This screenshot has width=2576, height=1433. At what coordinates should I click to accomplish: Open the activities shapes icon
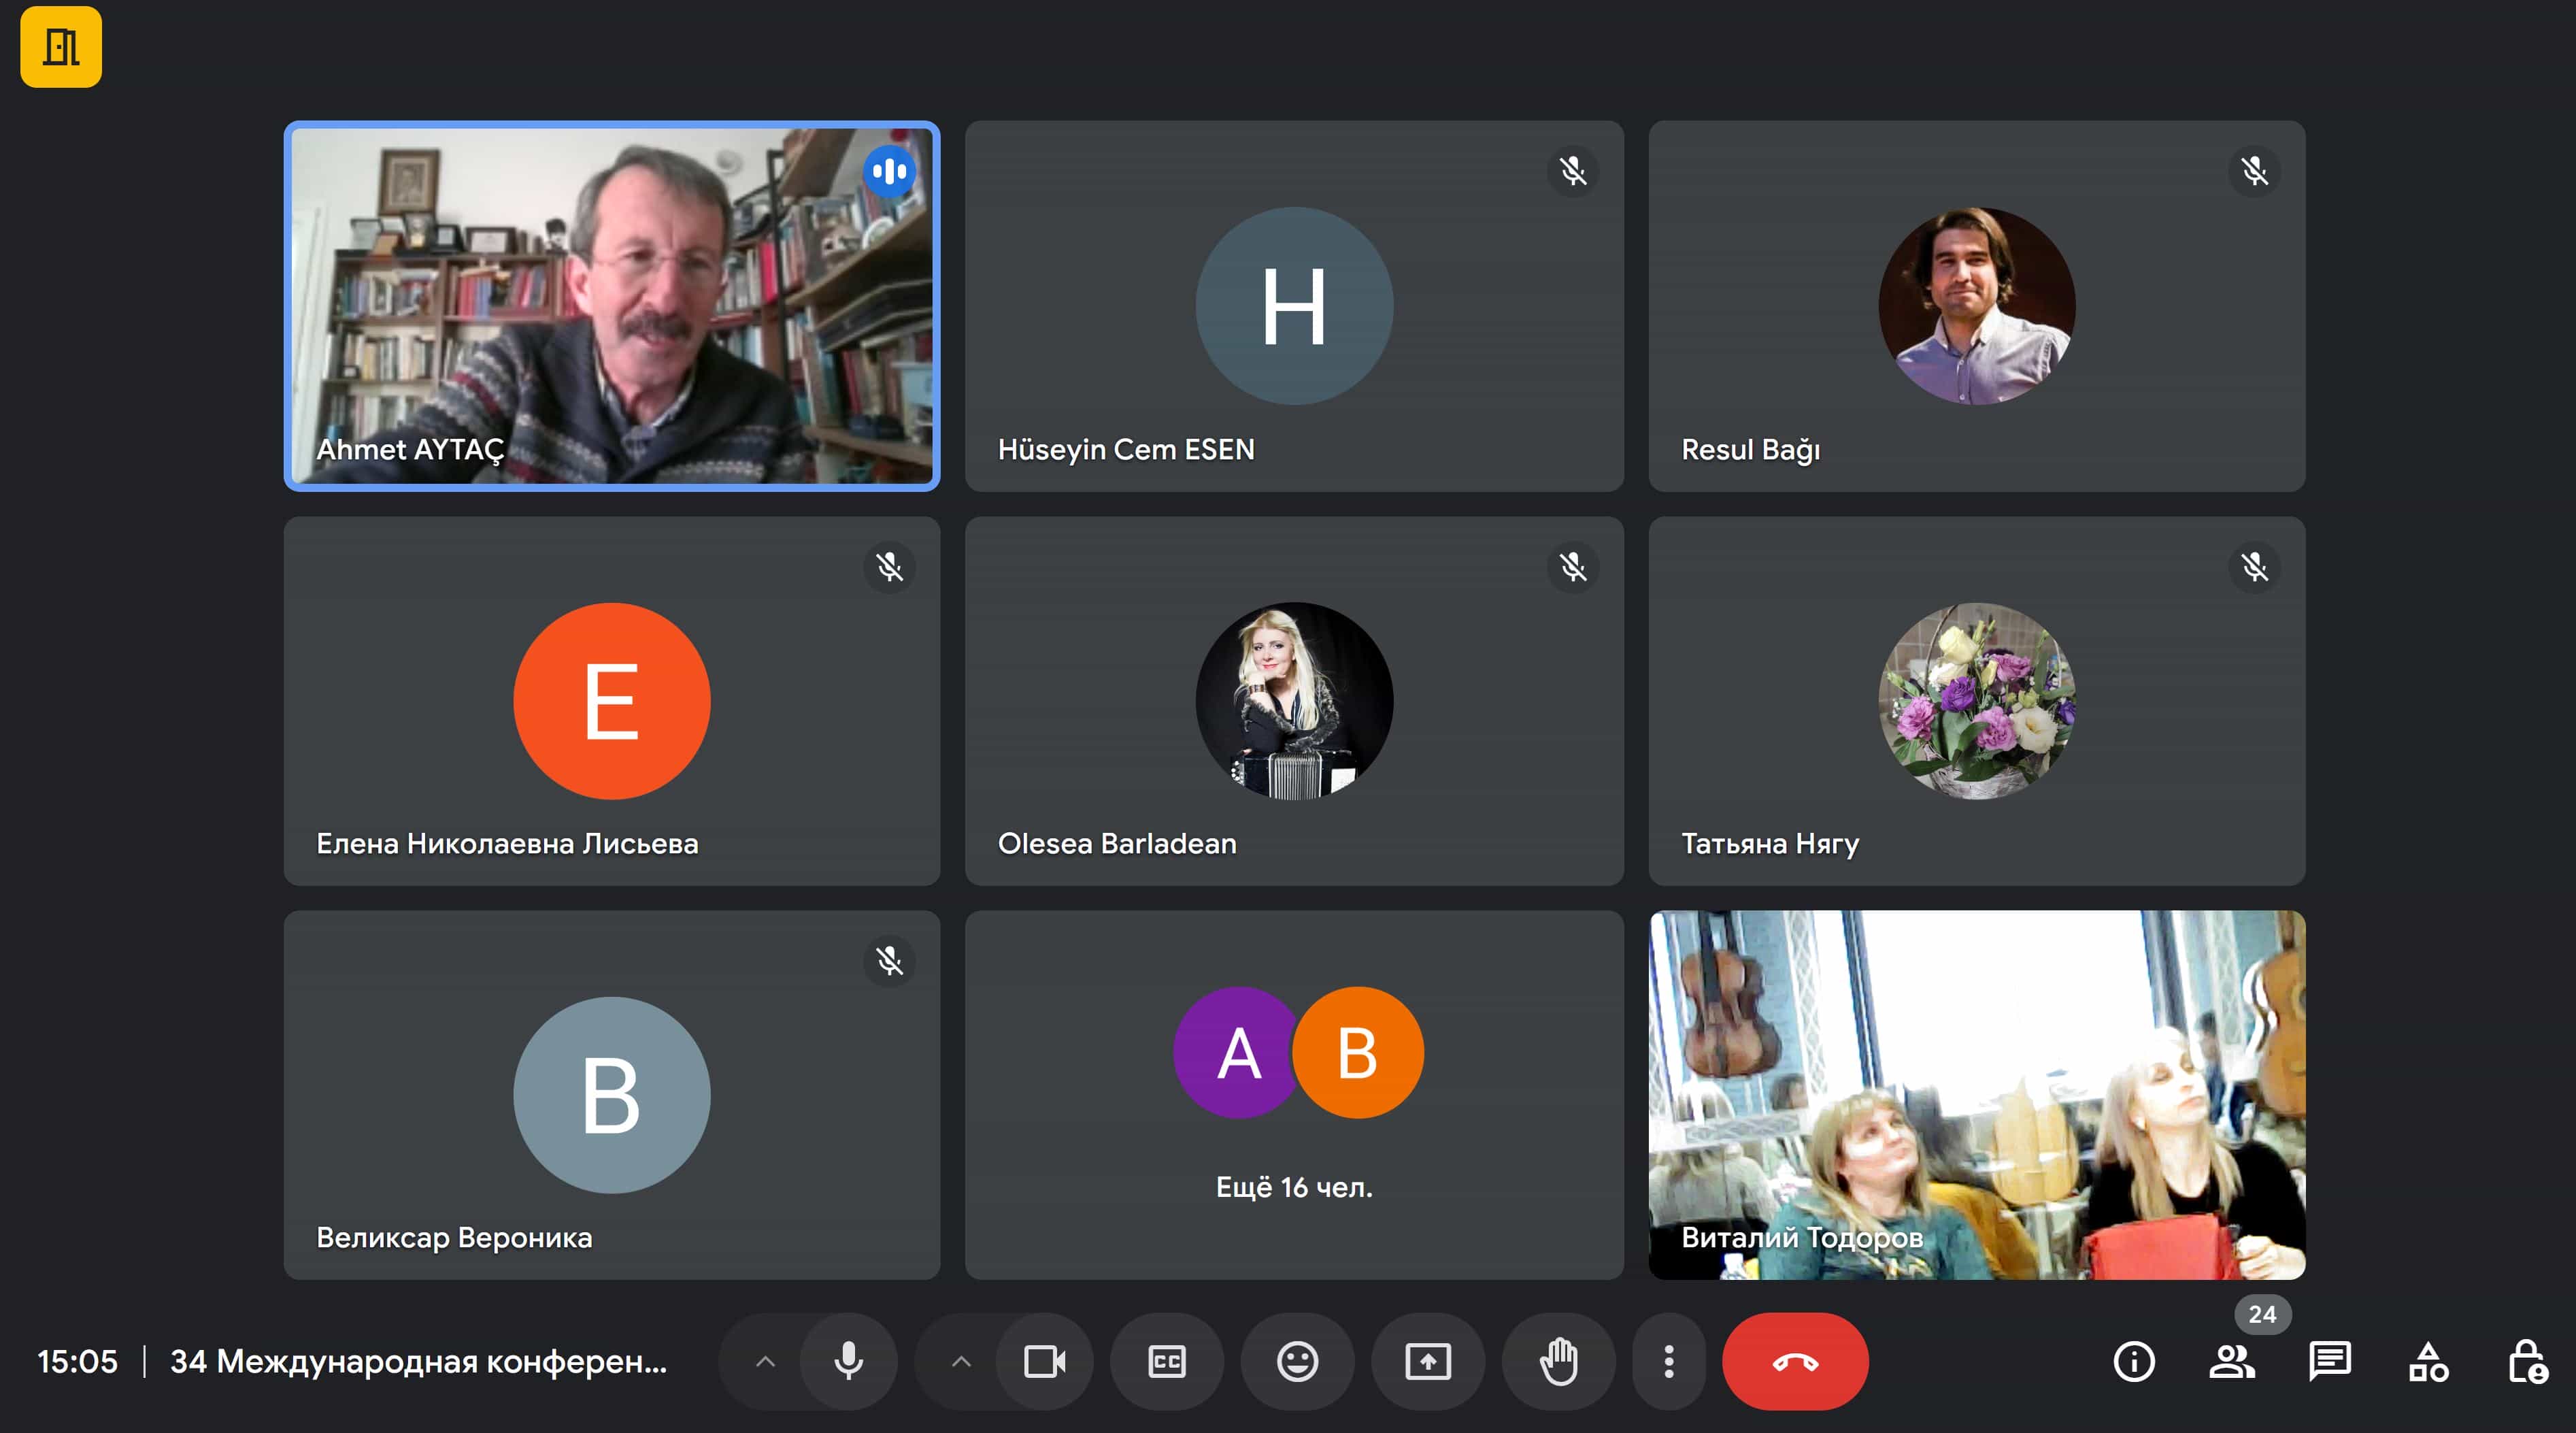pyautogui.click(x=2428, y=1361)
